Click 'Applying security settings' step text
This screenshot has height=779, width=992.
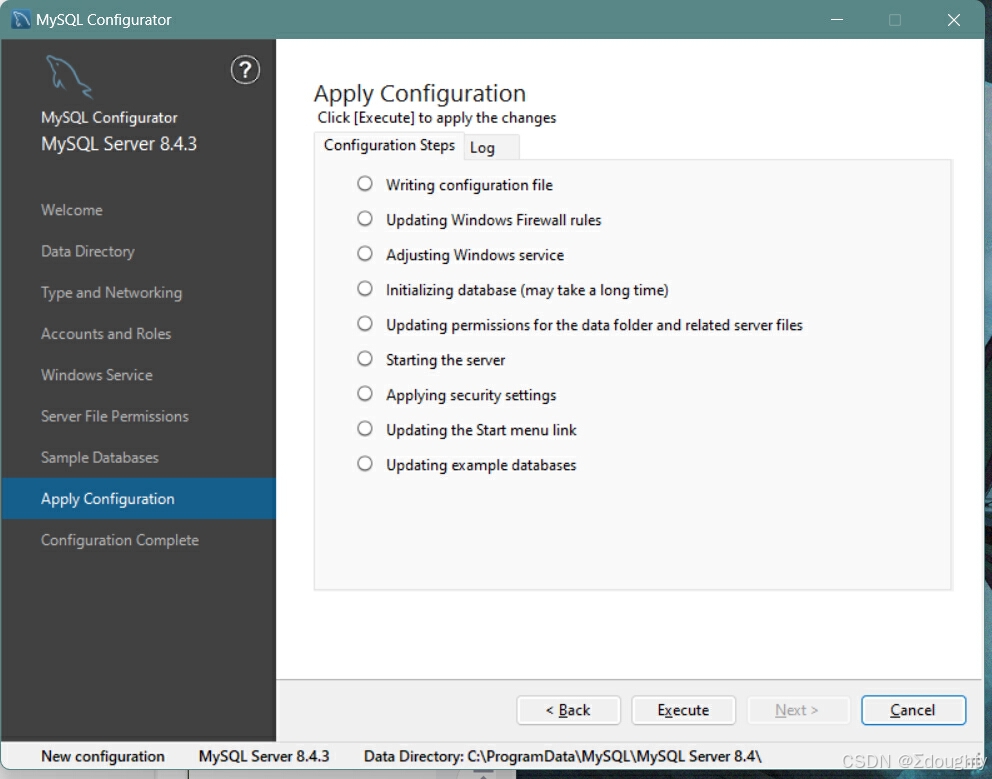click(471, 395)
